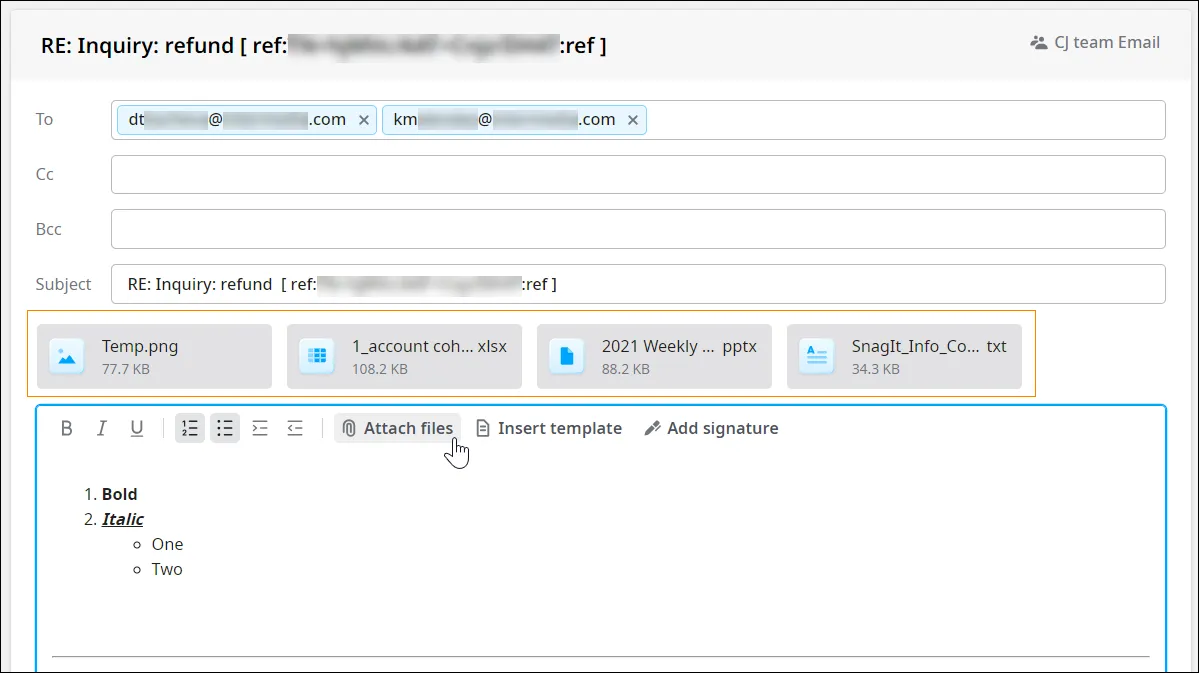Click the dt recipient email chip
This screenshot has height=673, width=1199.
pyautogui.click(x=247, y=120)
